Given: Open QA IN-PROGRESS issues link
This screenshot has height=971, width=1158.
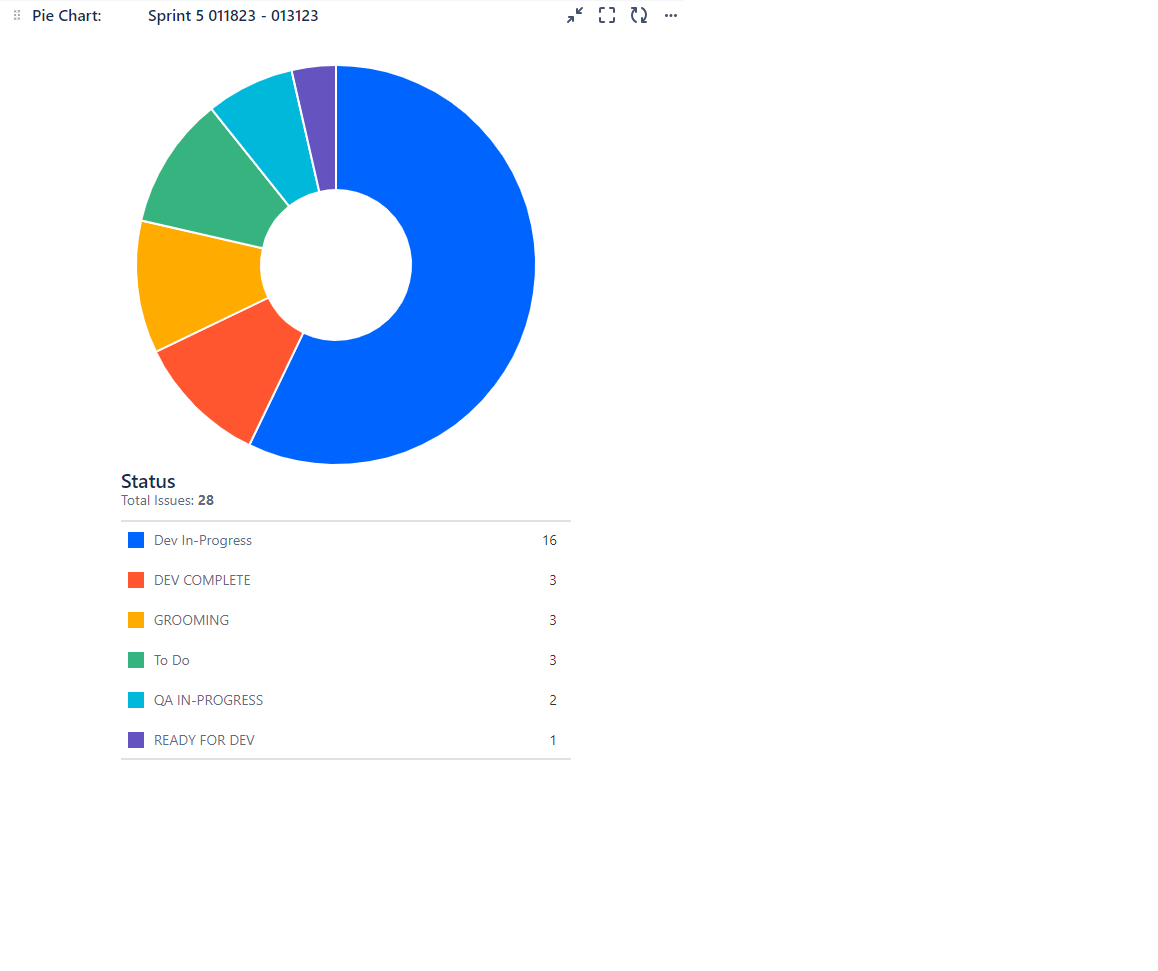Looking at the screenshot, I should click(x=208, y=700).
